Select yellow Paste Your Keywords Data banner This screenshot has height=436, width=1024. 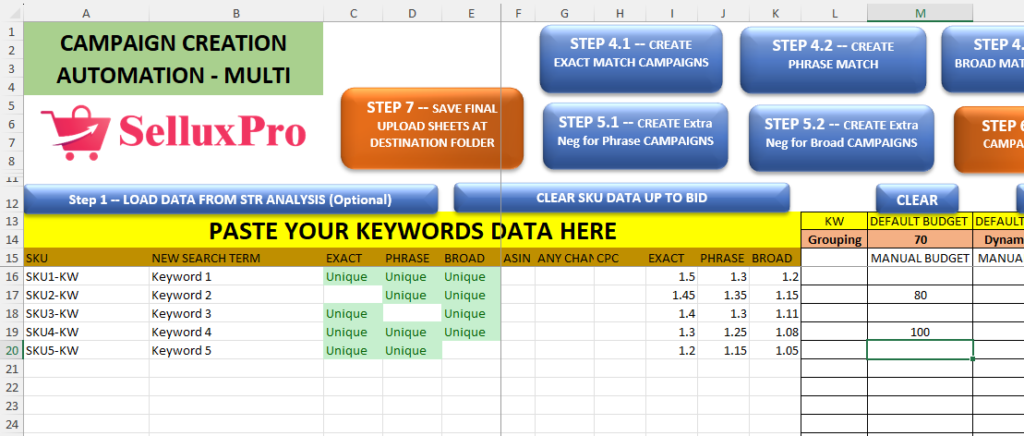coord(411,232)
